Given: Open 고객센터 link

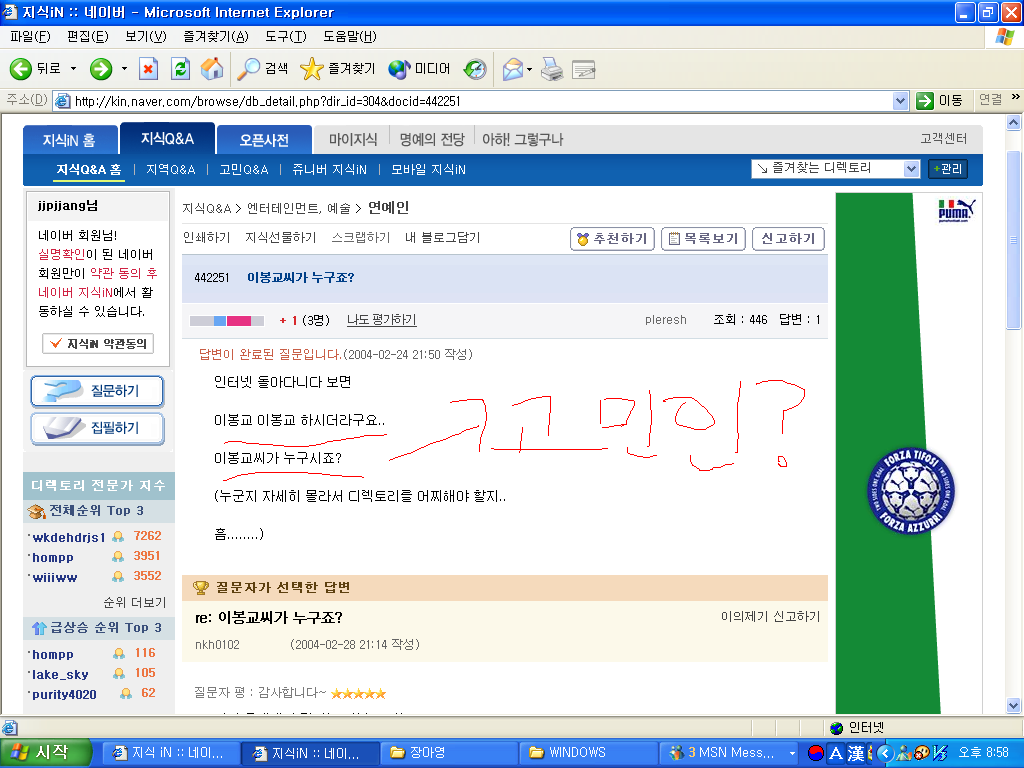Looking at the screenshot, I should pyautogui.click(x=944, y=138).
